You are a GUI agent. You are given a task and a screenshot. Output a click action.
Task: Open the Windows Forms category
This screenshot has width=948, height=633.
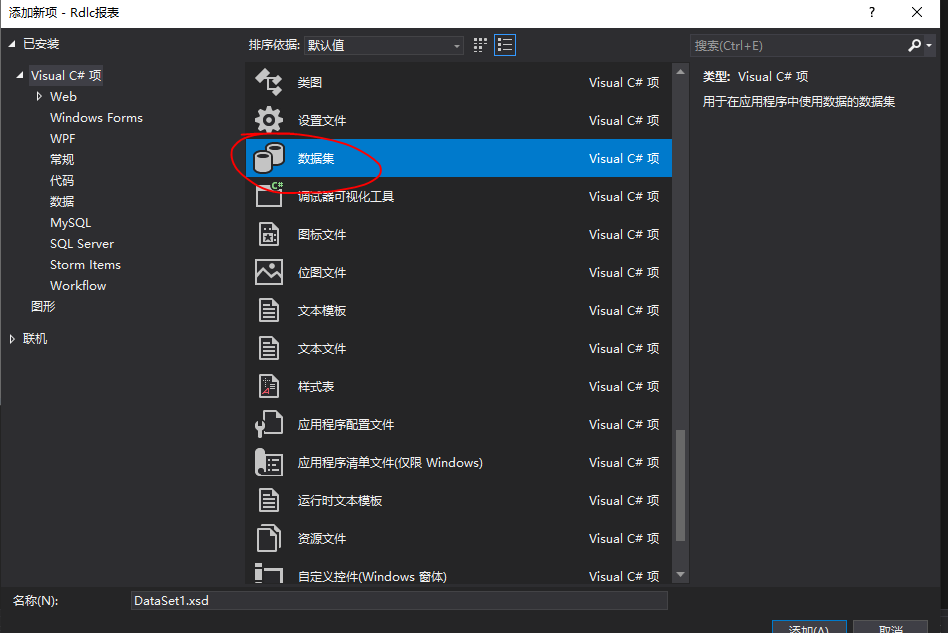(x=96, y=117)
